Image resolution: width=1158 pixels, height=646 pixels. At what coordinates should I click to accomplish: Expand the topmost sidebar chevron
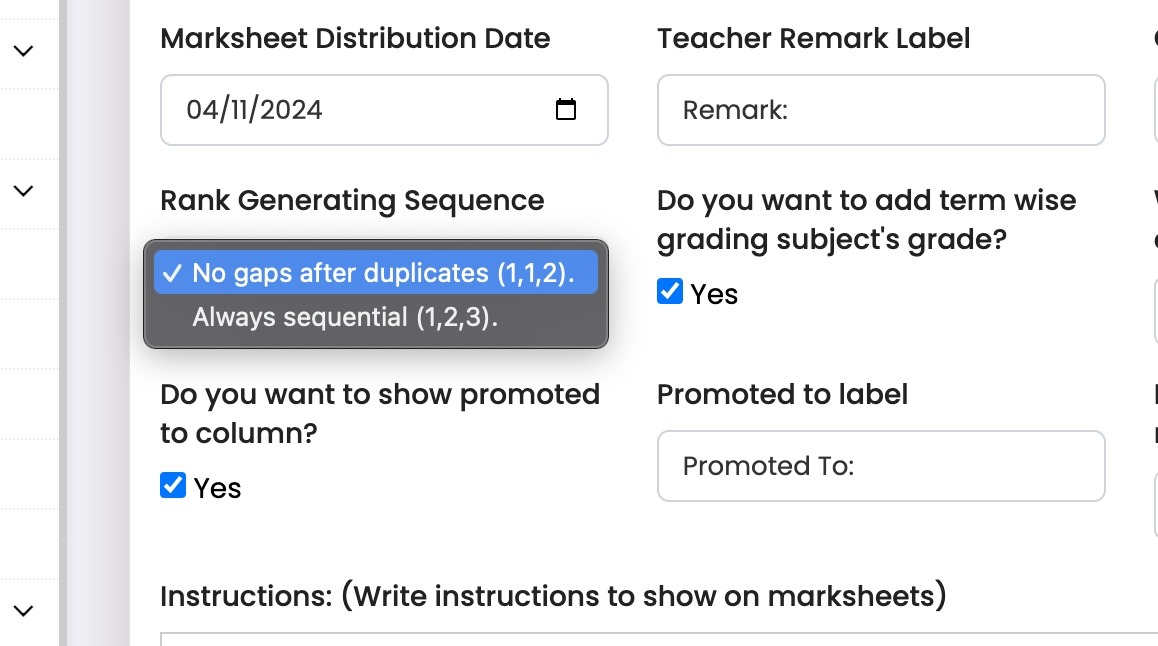pos(23,50)
